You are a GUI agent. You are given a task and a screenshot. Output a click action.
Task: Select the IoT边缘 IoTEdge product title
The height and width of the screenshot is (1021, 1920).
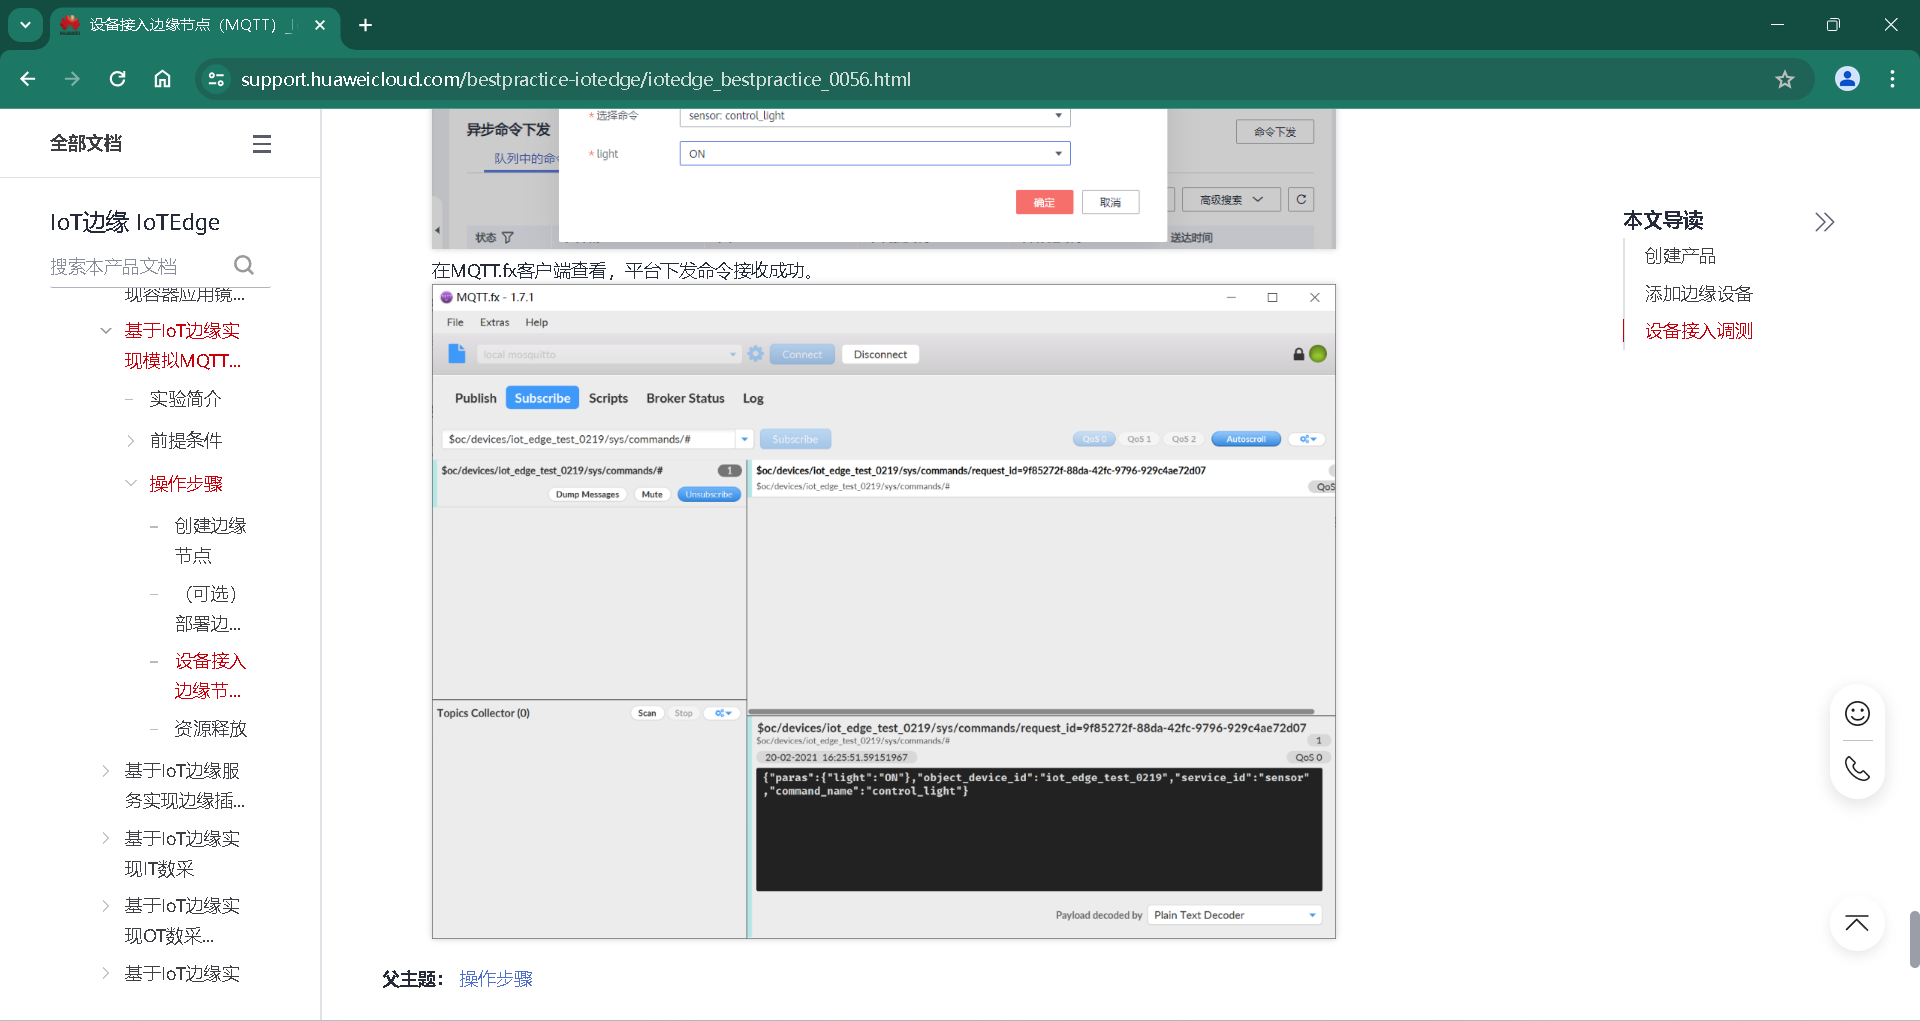135,222
